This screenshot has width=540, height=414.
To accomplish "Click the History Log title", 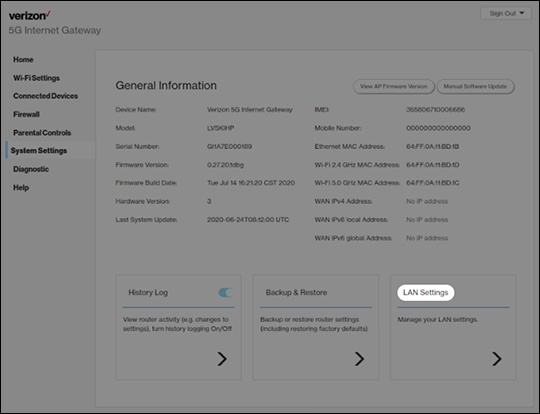I will click(x=148, y=292).
